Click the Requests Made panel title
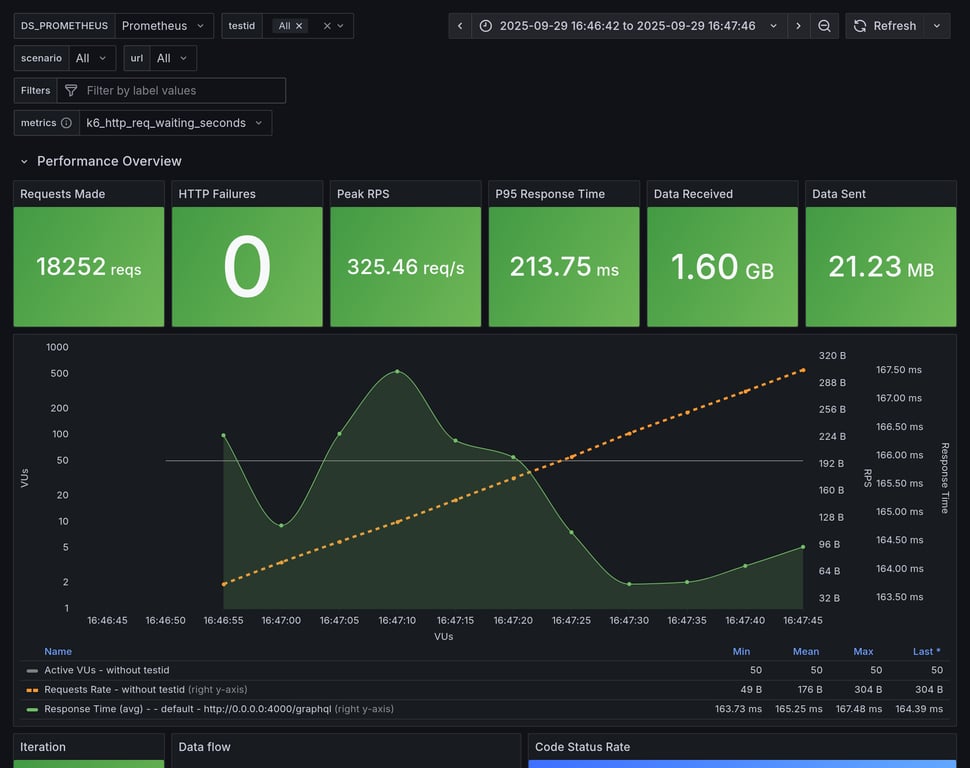The width and height of the screenshot is (970, 768). point(62,194)
